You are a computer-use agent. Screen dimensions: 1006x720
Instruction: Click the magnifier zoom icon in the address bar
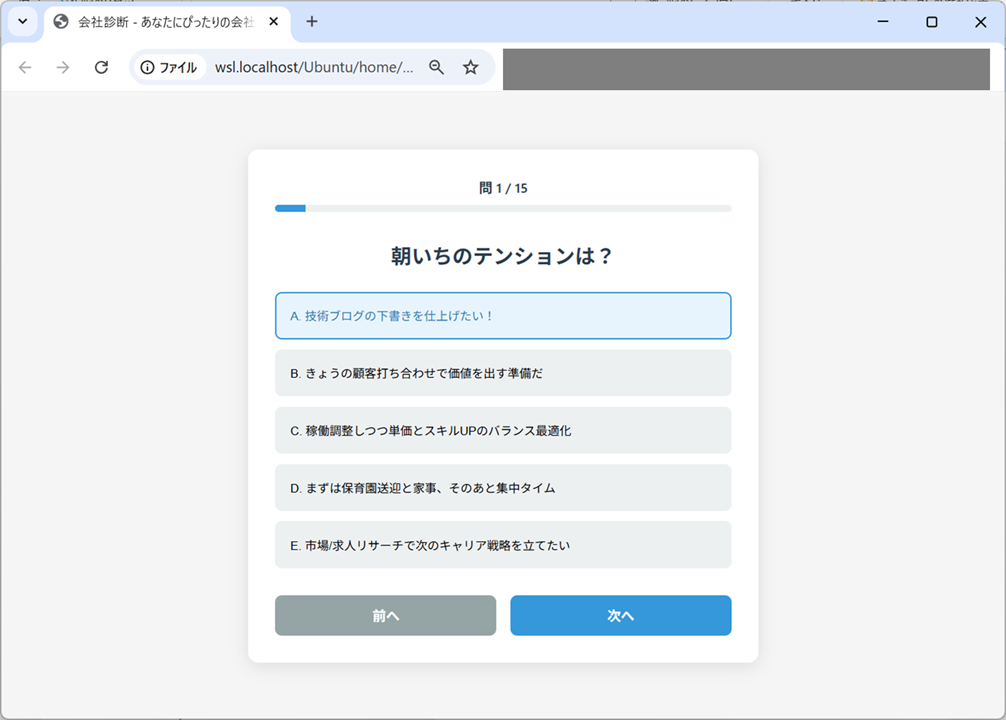coord(436,67)
